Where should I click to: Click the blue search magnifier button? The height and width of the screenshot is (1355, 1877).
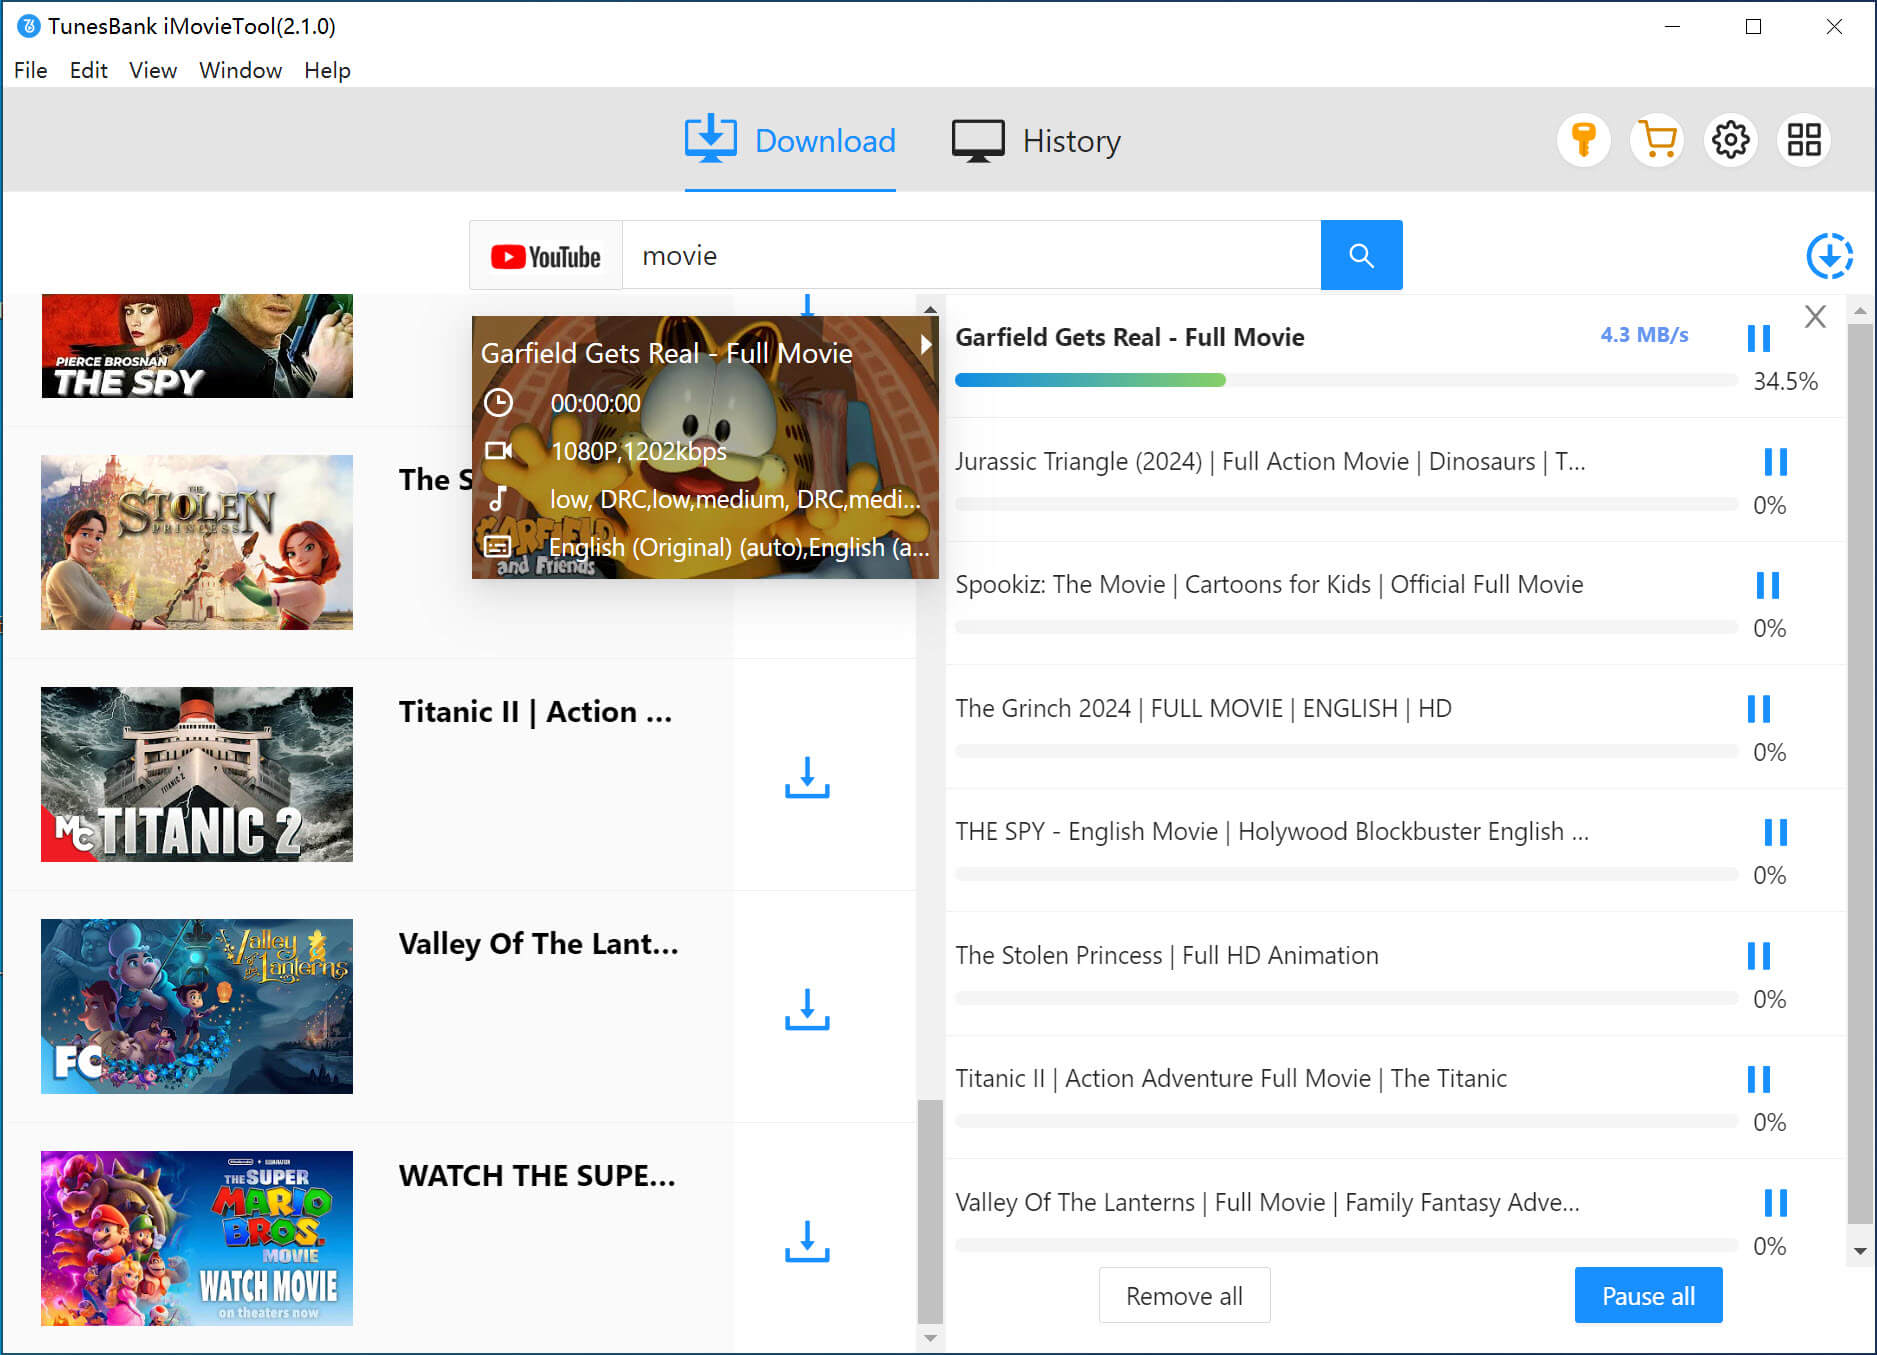(1361, 255)
